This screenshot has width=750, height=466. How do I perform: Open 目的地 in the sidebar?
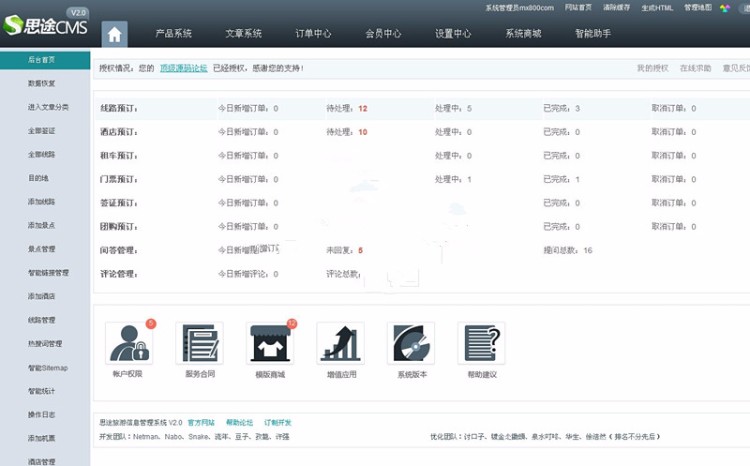(38, 178)
